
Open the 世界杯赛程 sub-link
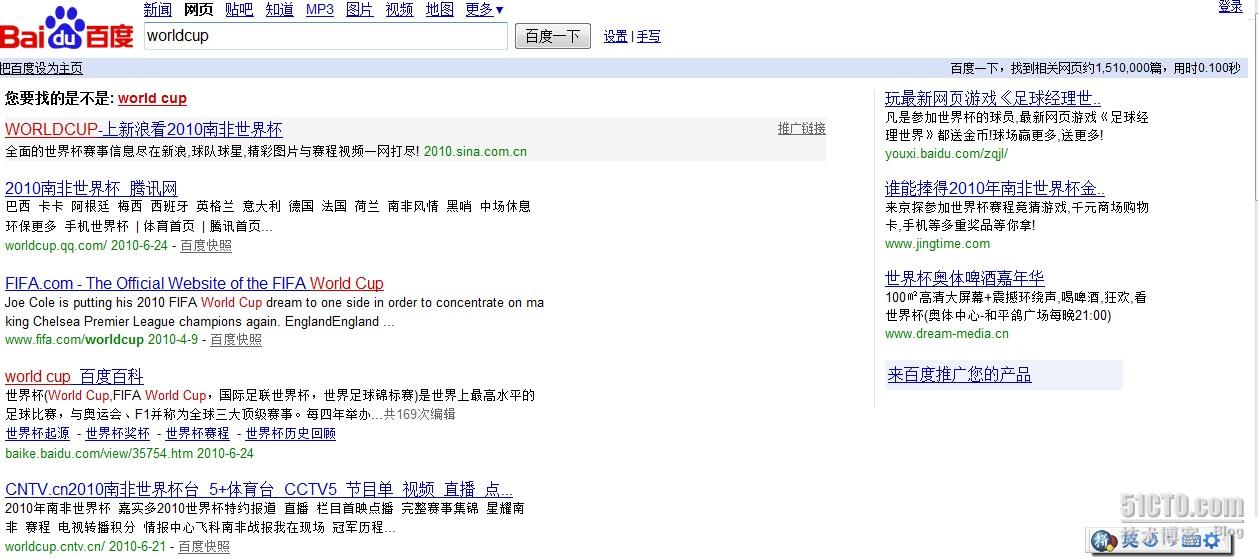click(198, 433)
